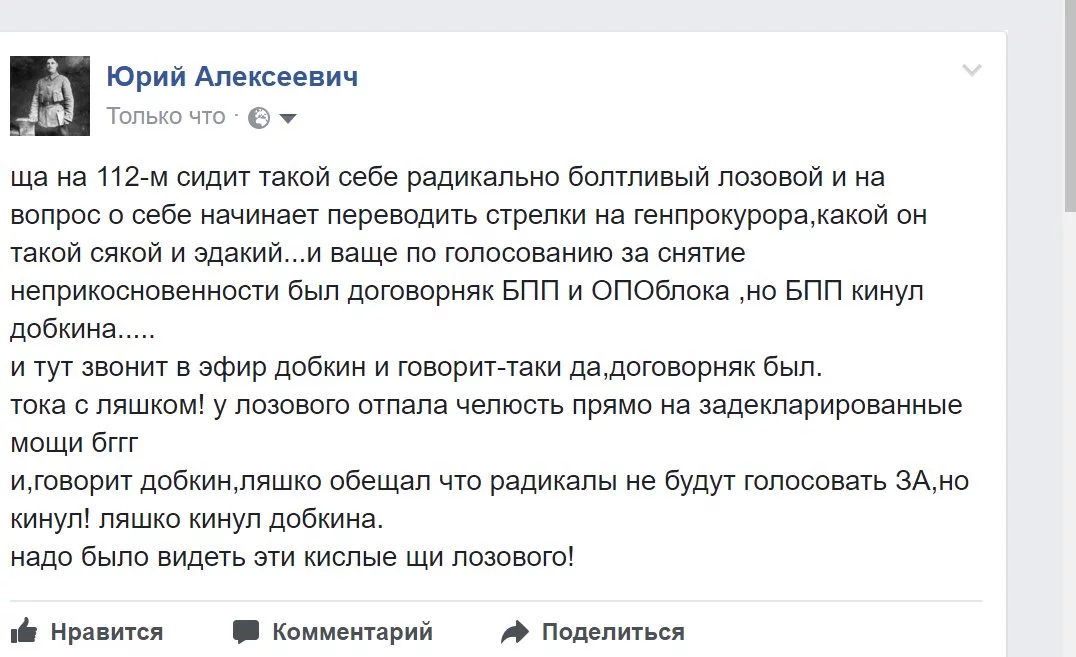Click the share arrow icon
The image size is (1076, 657).
tap(515, 632)
